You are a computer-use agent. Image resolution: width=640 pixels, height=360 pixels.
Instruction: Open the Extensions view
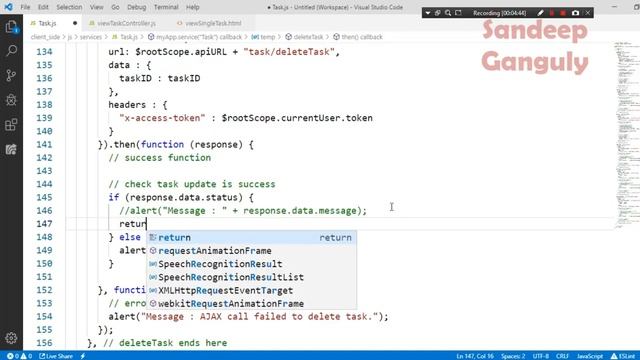(11, 124)
